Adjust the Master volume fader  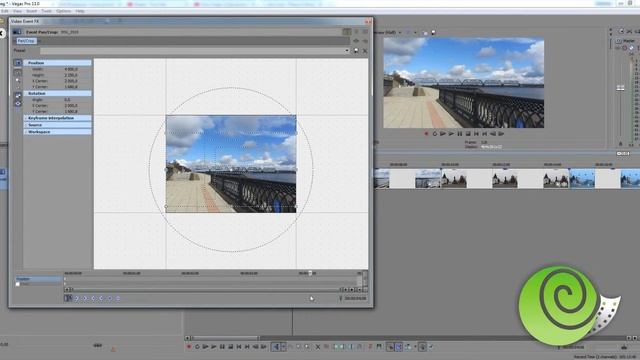620,88
